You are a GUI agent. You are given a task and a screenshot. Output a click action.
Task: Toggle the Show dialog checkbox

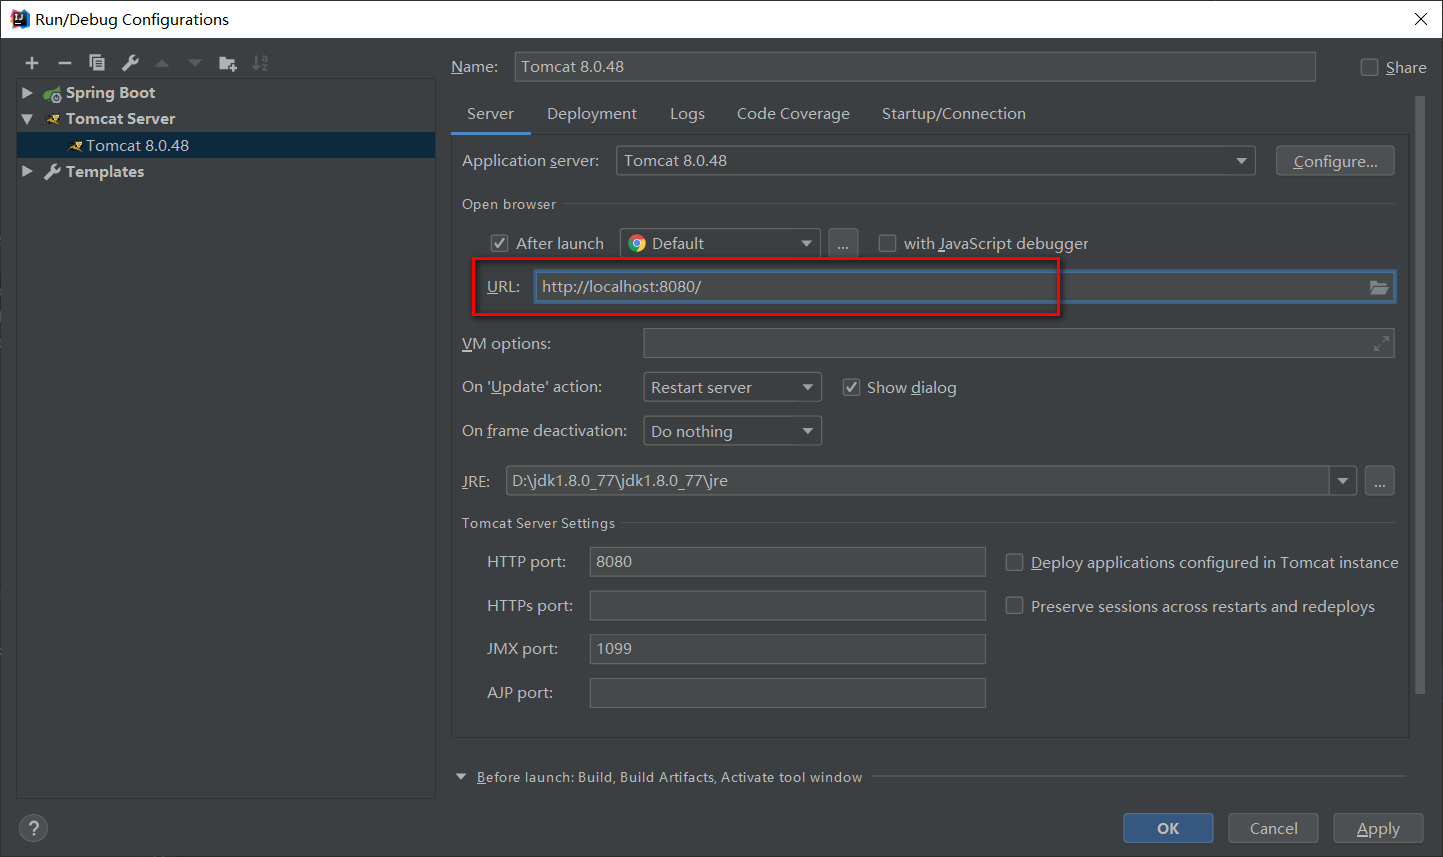851,387
